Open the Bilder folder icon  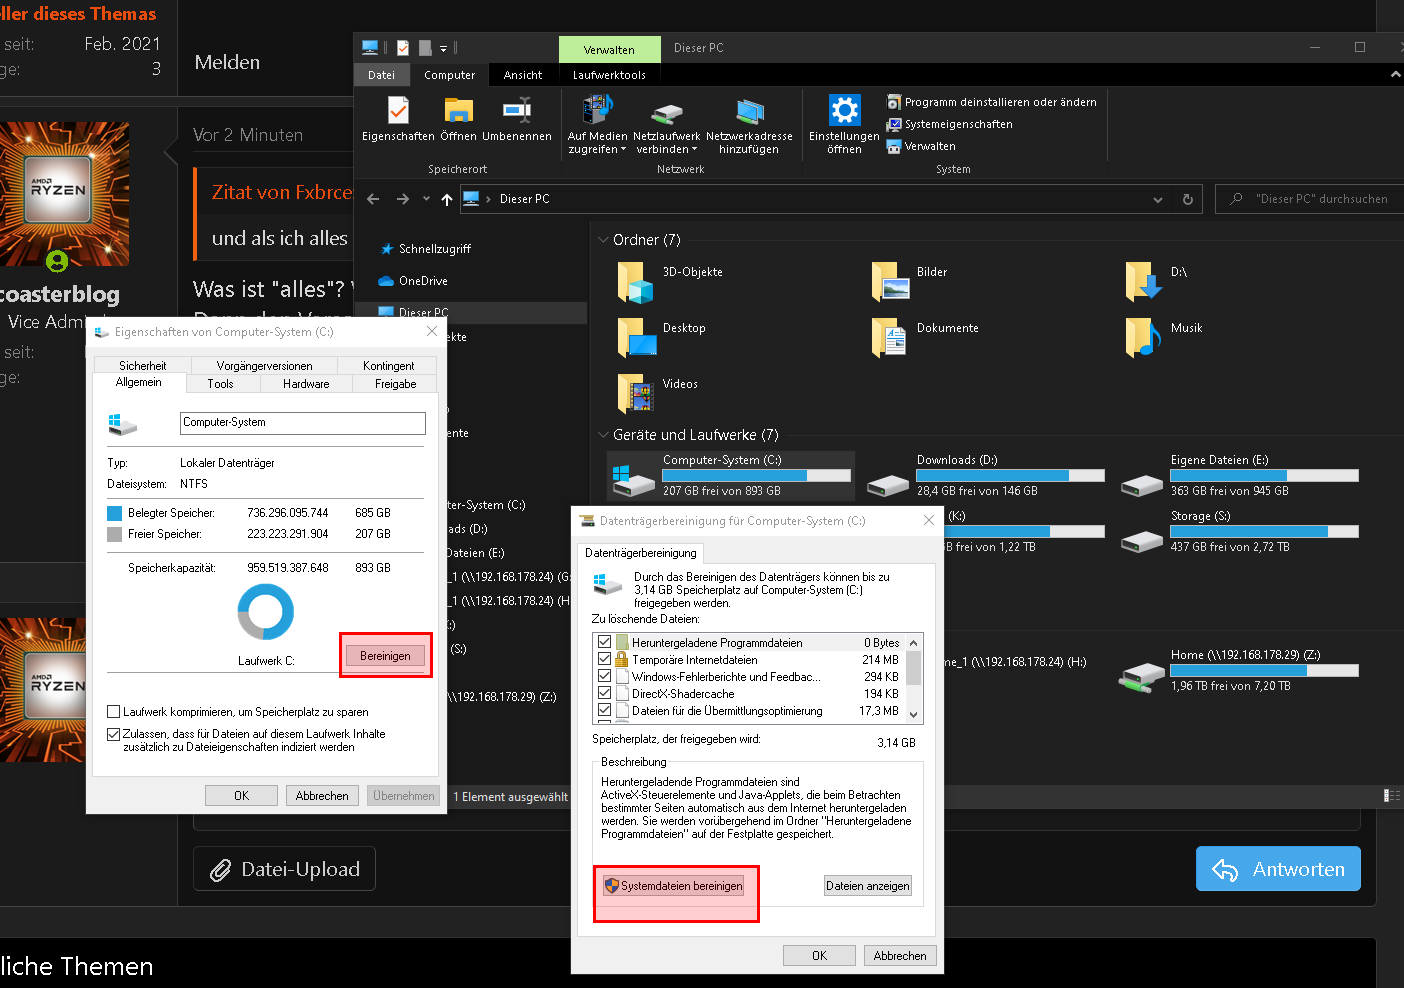click(890, 282)
